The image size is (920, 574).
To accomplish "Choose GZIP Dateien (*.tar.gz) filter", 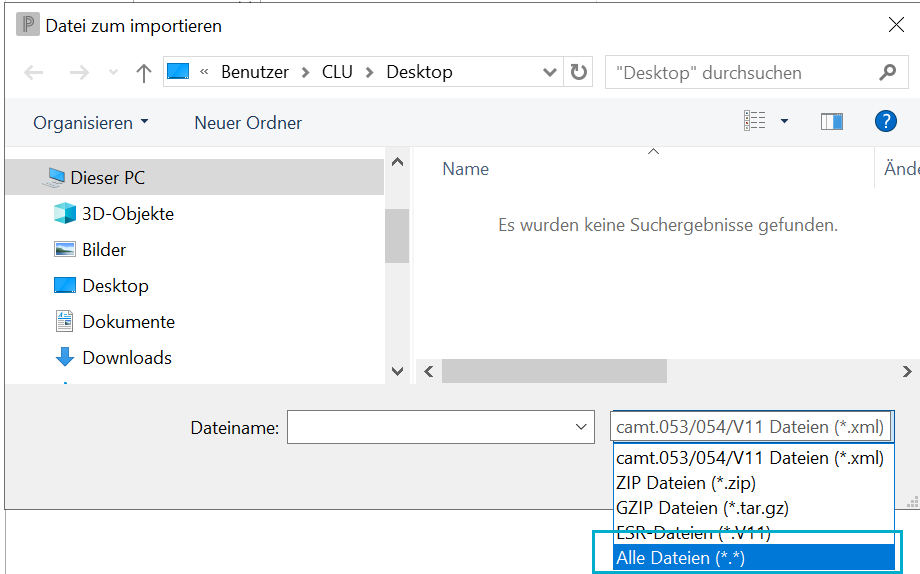I will pyautogui.click(x=753, y=508).
